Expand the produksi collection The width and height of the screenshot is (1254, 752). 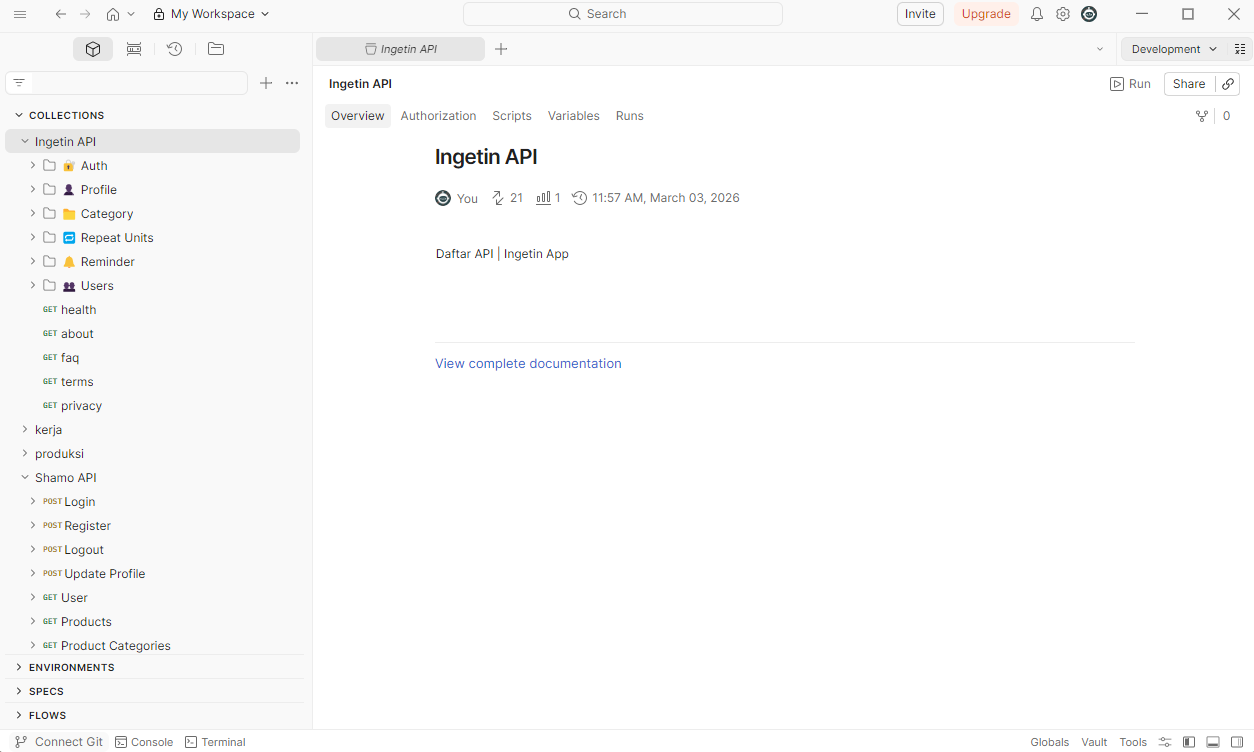click(x=25, y=453)
